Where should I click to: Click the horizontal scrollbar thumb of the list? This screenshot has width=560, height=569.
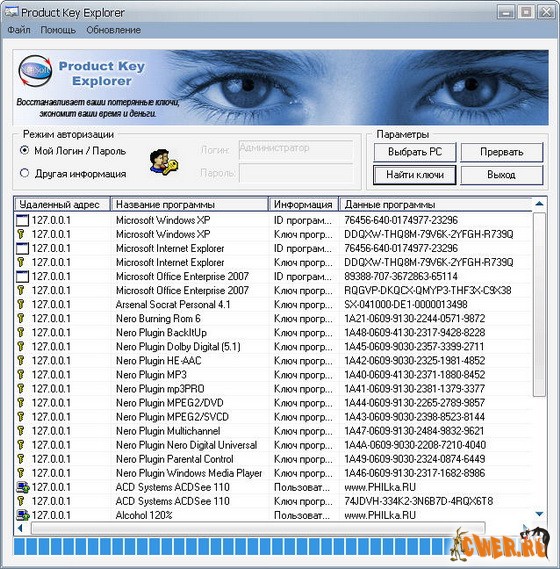click(x=258, y=528)
